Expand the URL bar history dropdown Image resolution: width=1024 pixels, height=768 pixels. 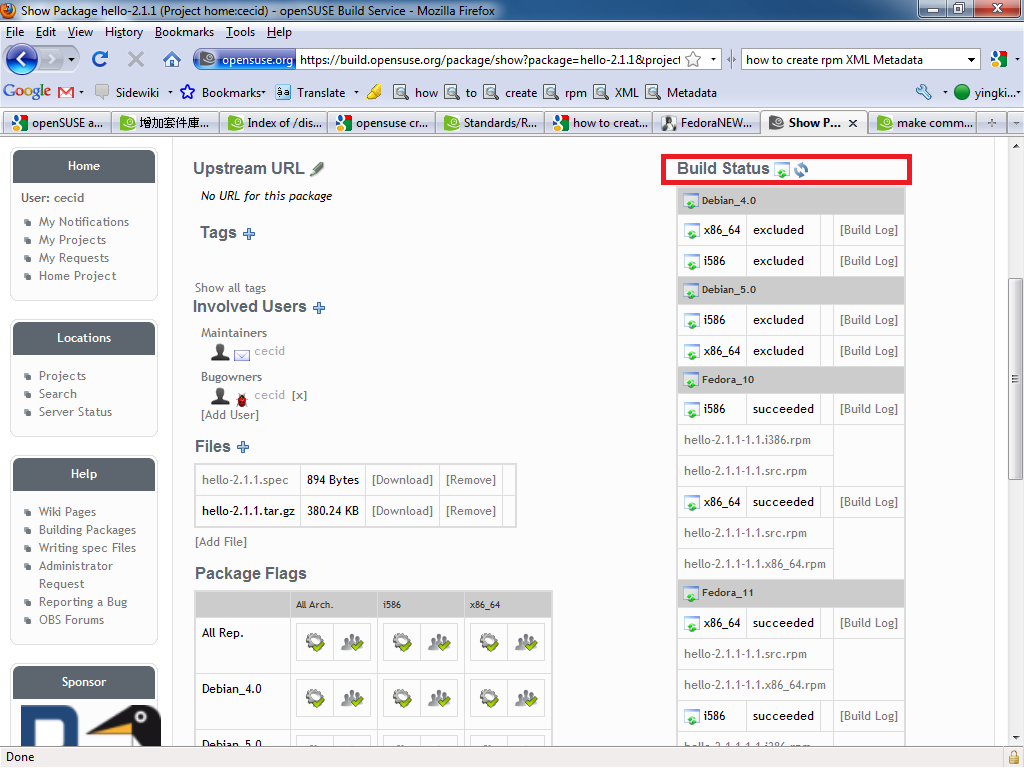pos(714,60)
